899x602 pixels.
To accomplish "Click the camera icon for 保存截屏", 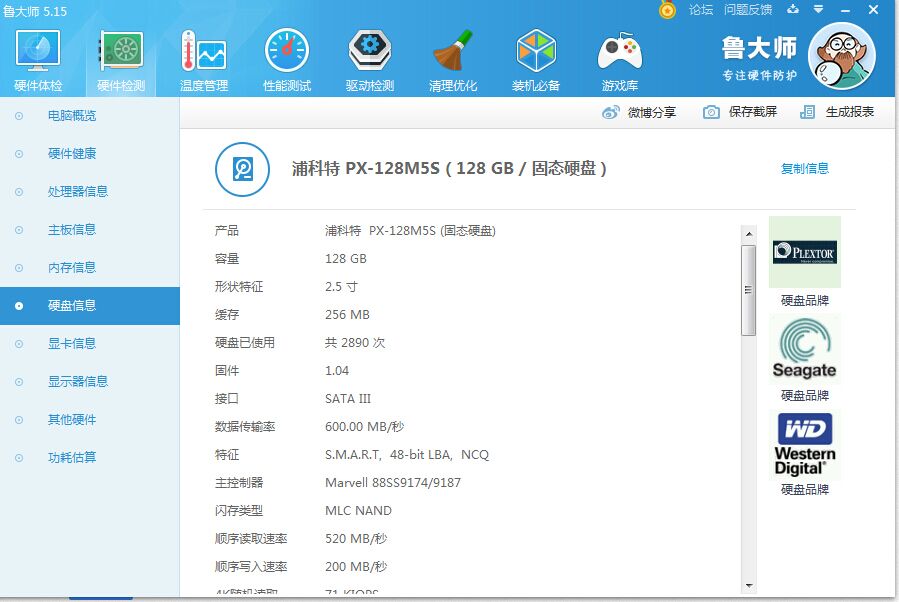I will pyautogui.click(x=711, y=112).
